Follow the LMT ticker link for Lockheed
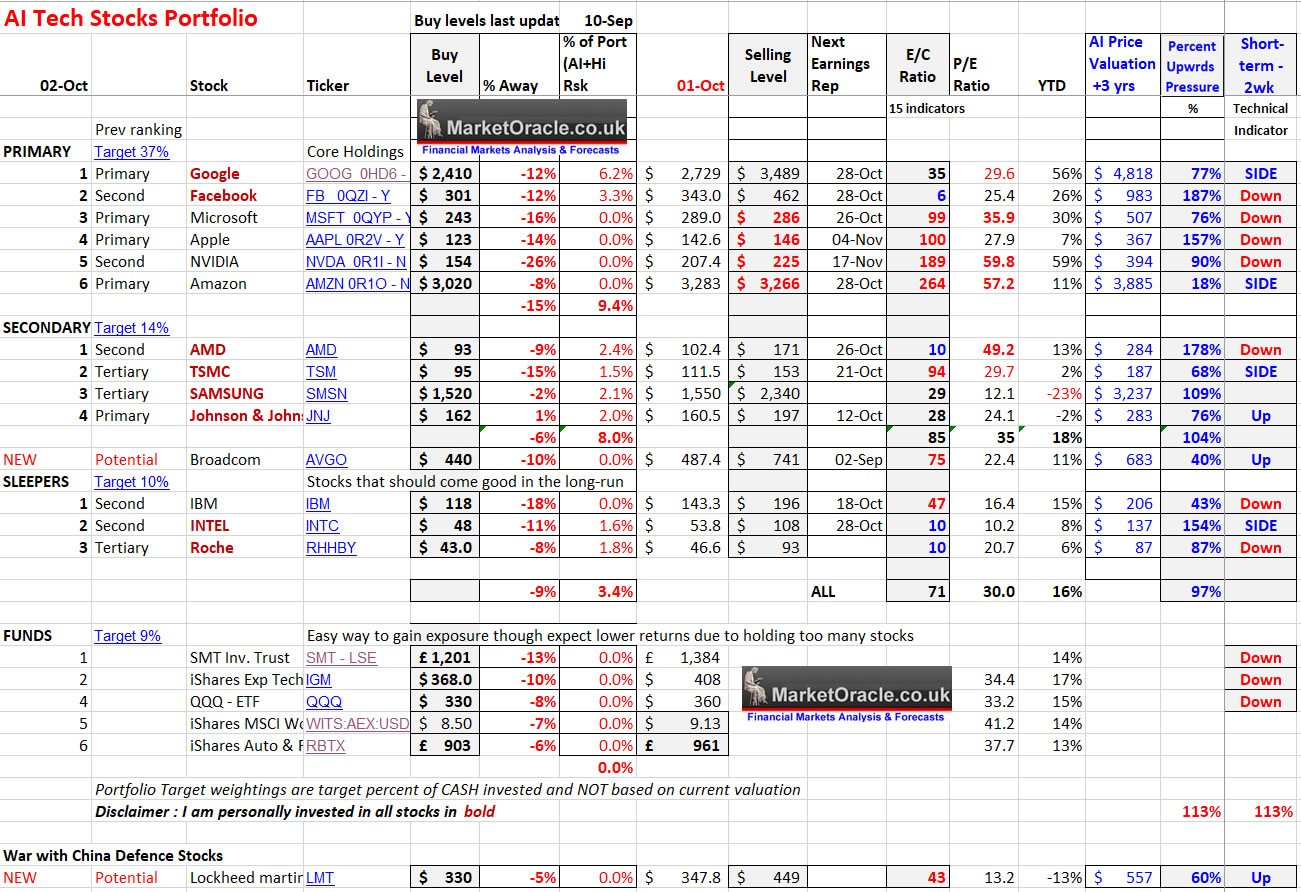The height and width of the screenshot is (892, 1301). (320, 878)
